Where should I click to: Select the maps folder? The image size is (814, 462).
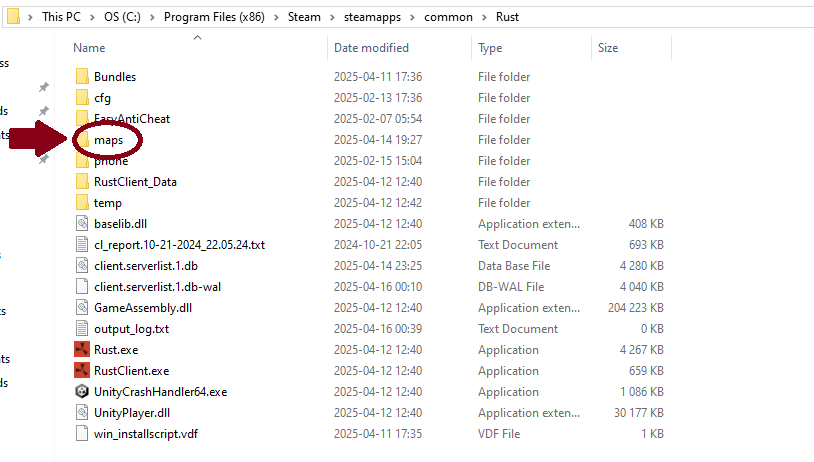[108, 140]
